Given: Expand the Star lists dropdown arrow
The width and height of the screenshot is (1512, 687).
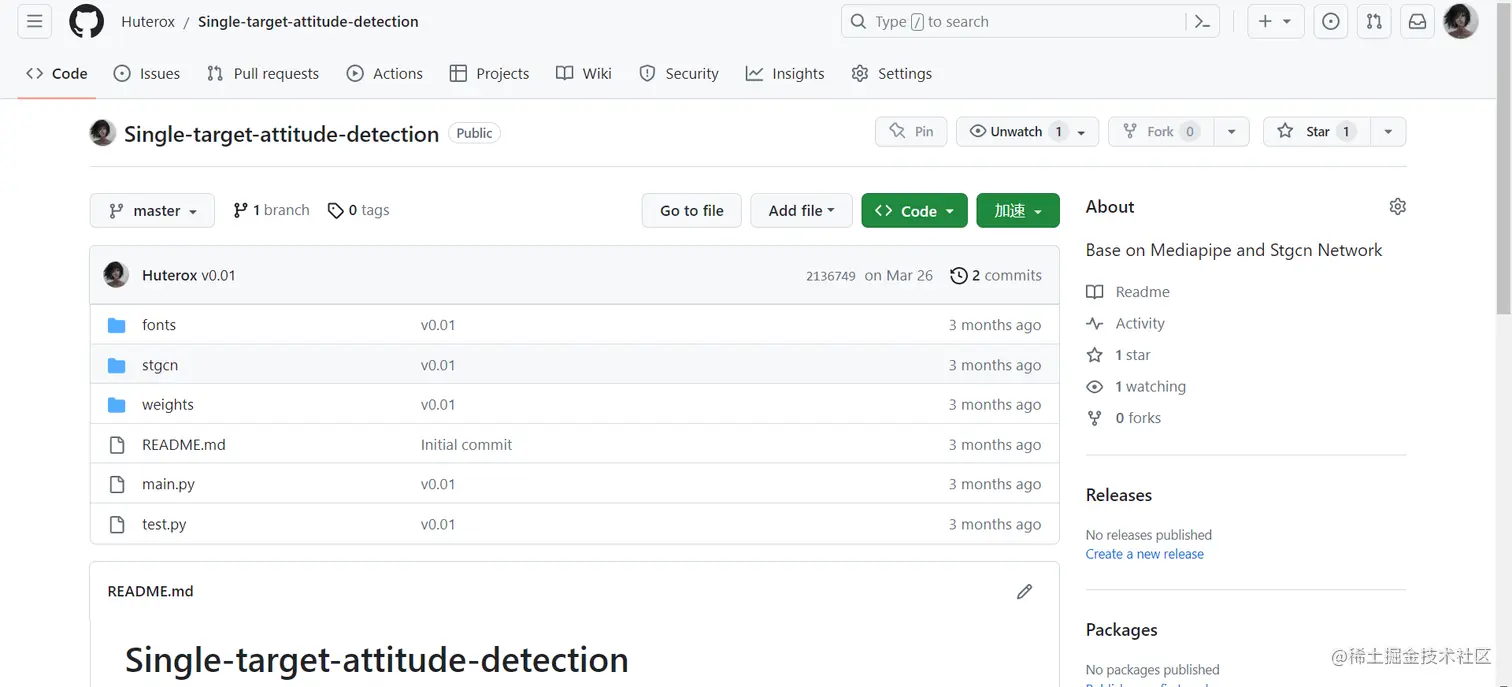Looking at the screenshot, I should pos(1388,132).
